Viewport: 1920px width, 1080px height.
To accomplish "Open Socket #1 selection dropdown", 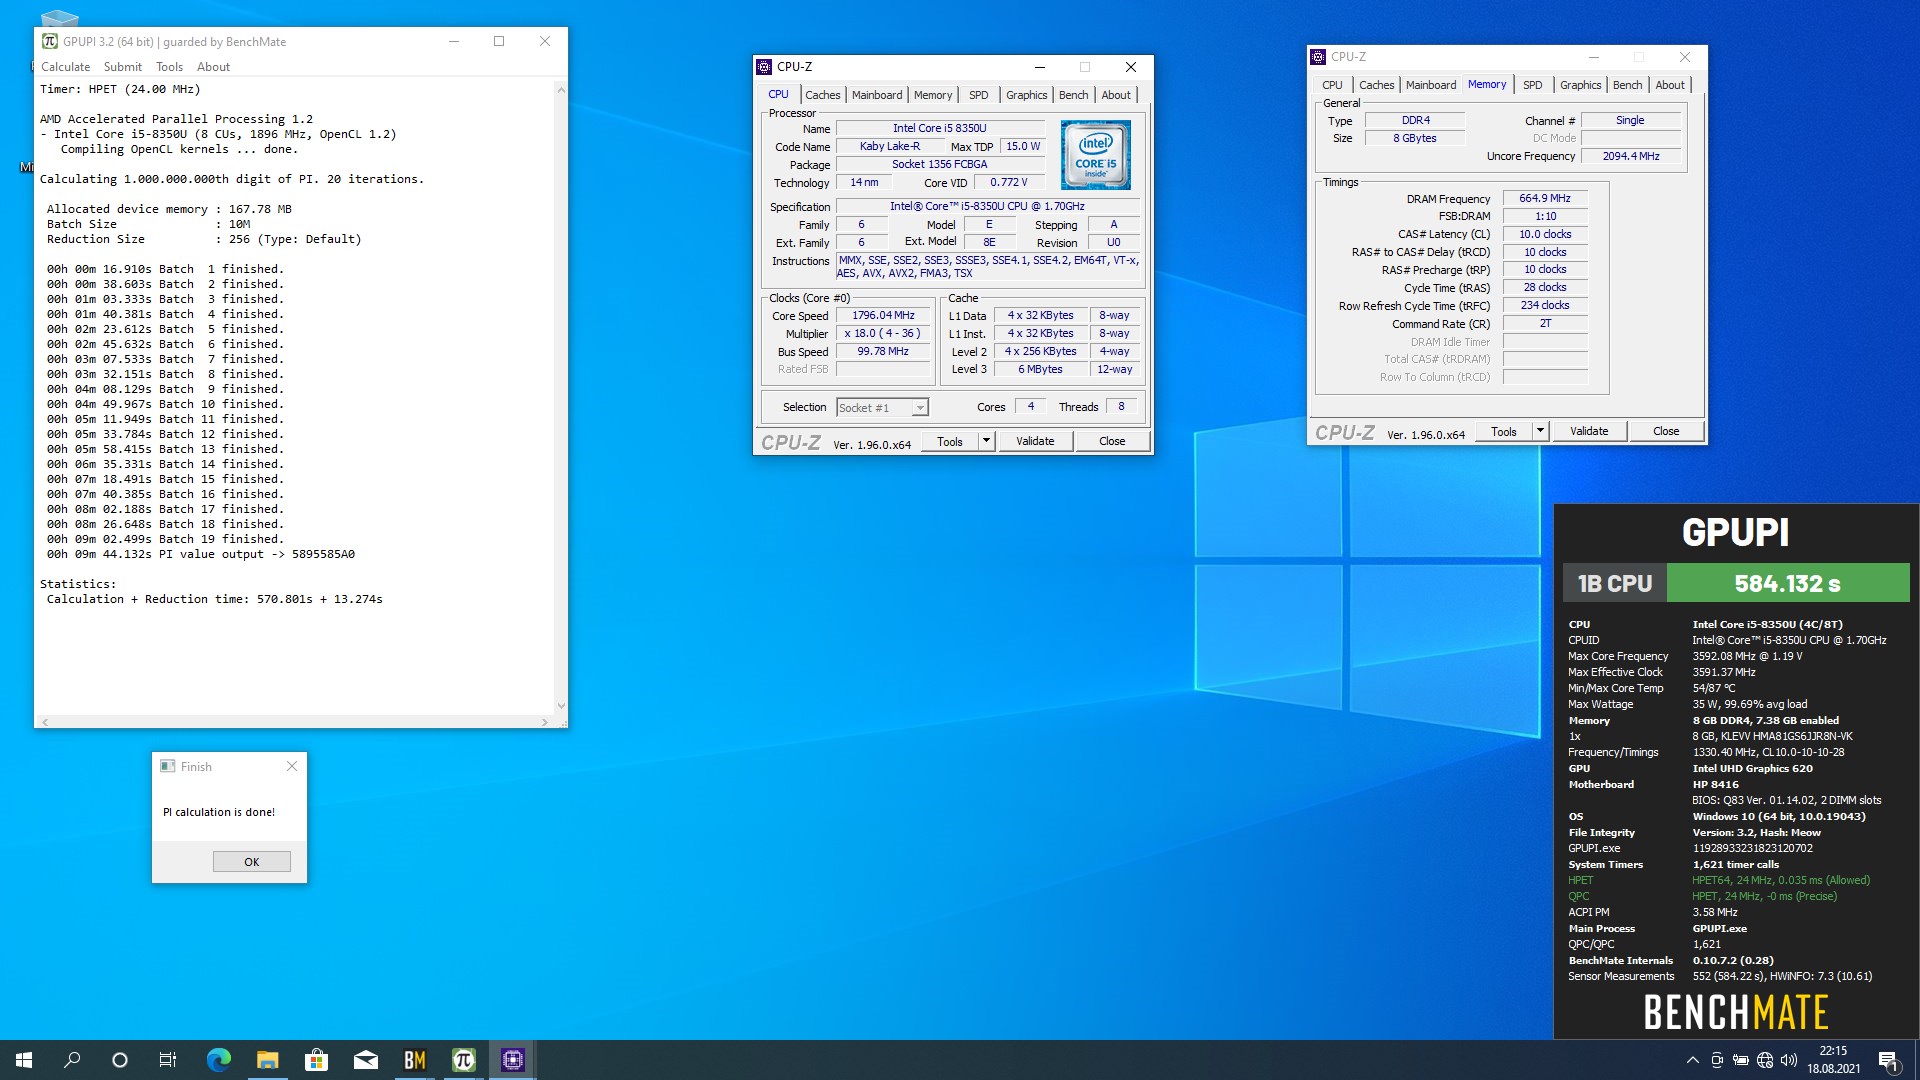I will coord(882,407).
